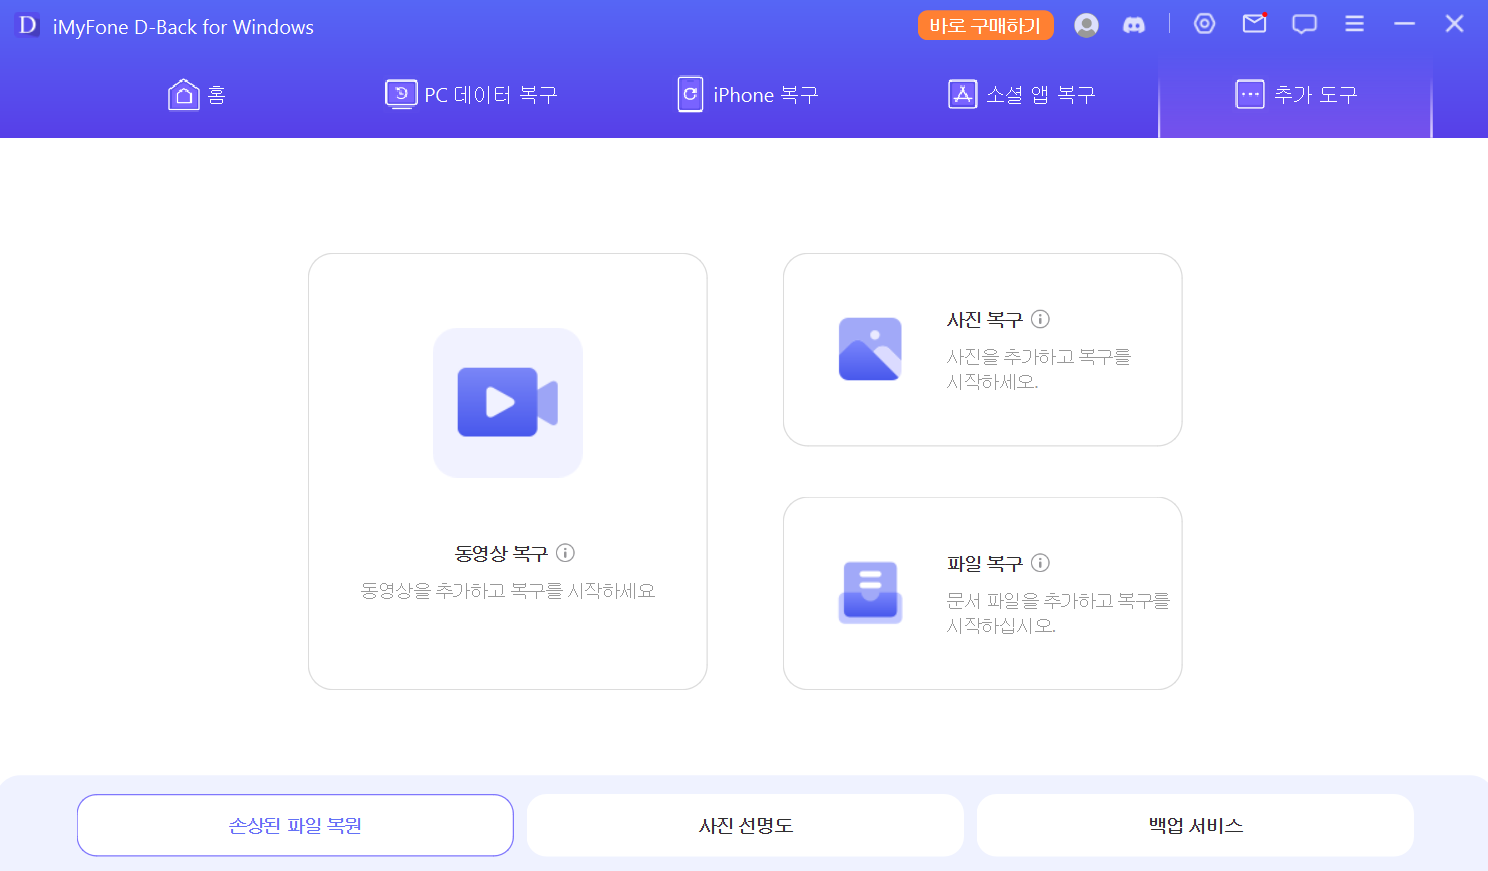Click the file repair drawer icon

(870, 593)
